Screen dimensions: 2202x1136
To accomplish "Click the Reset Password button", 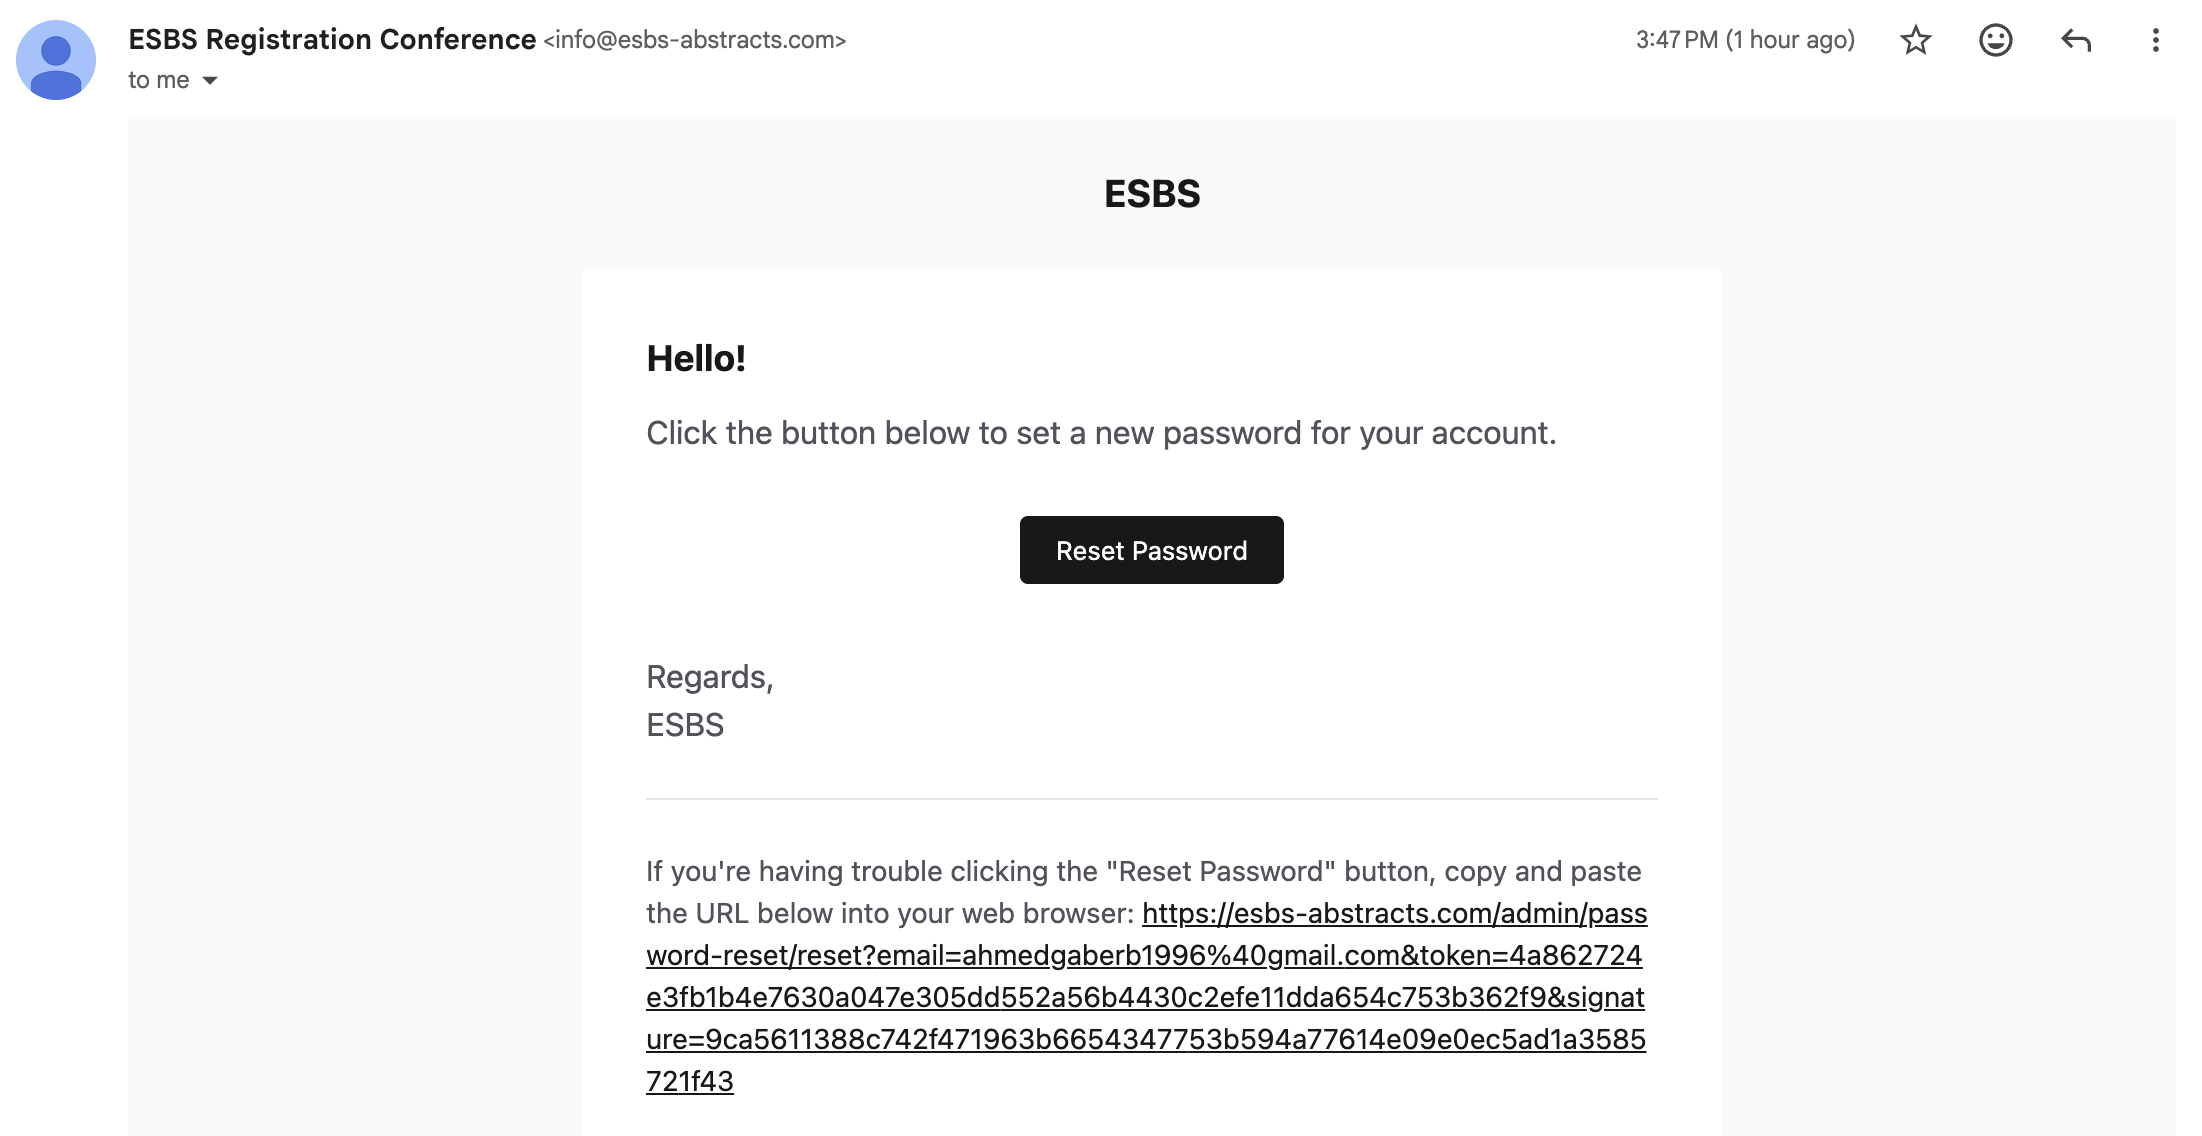I will coord(1151,550).
